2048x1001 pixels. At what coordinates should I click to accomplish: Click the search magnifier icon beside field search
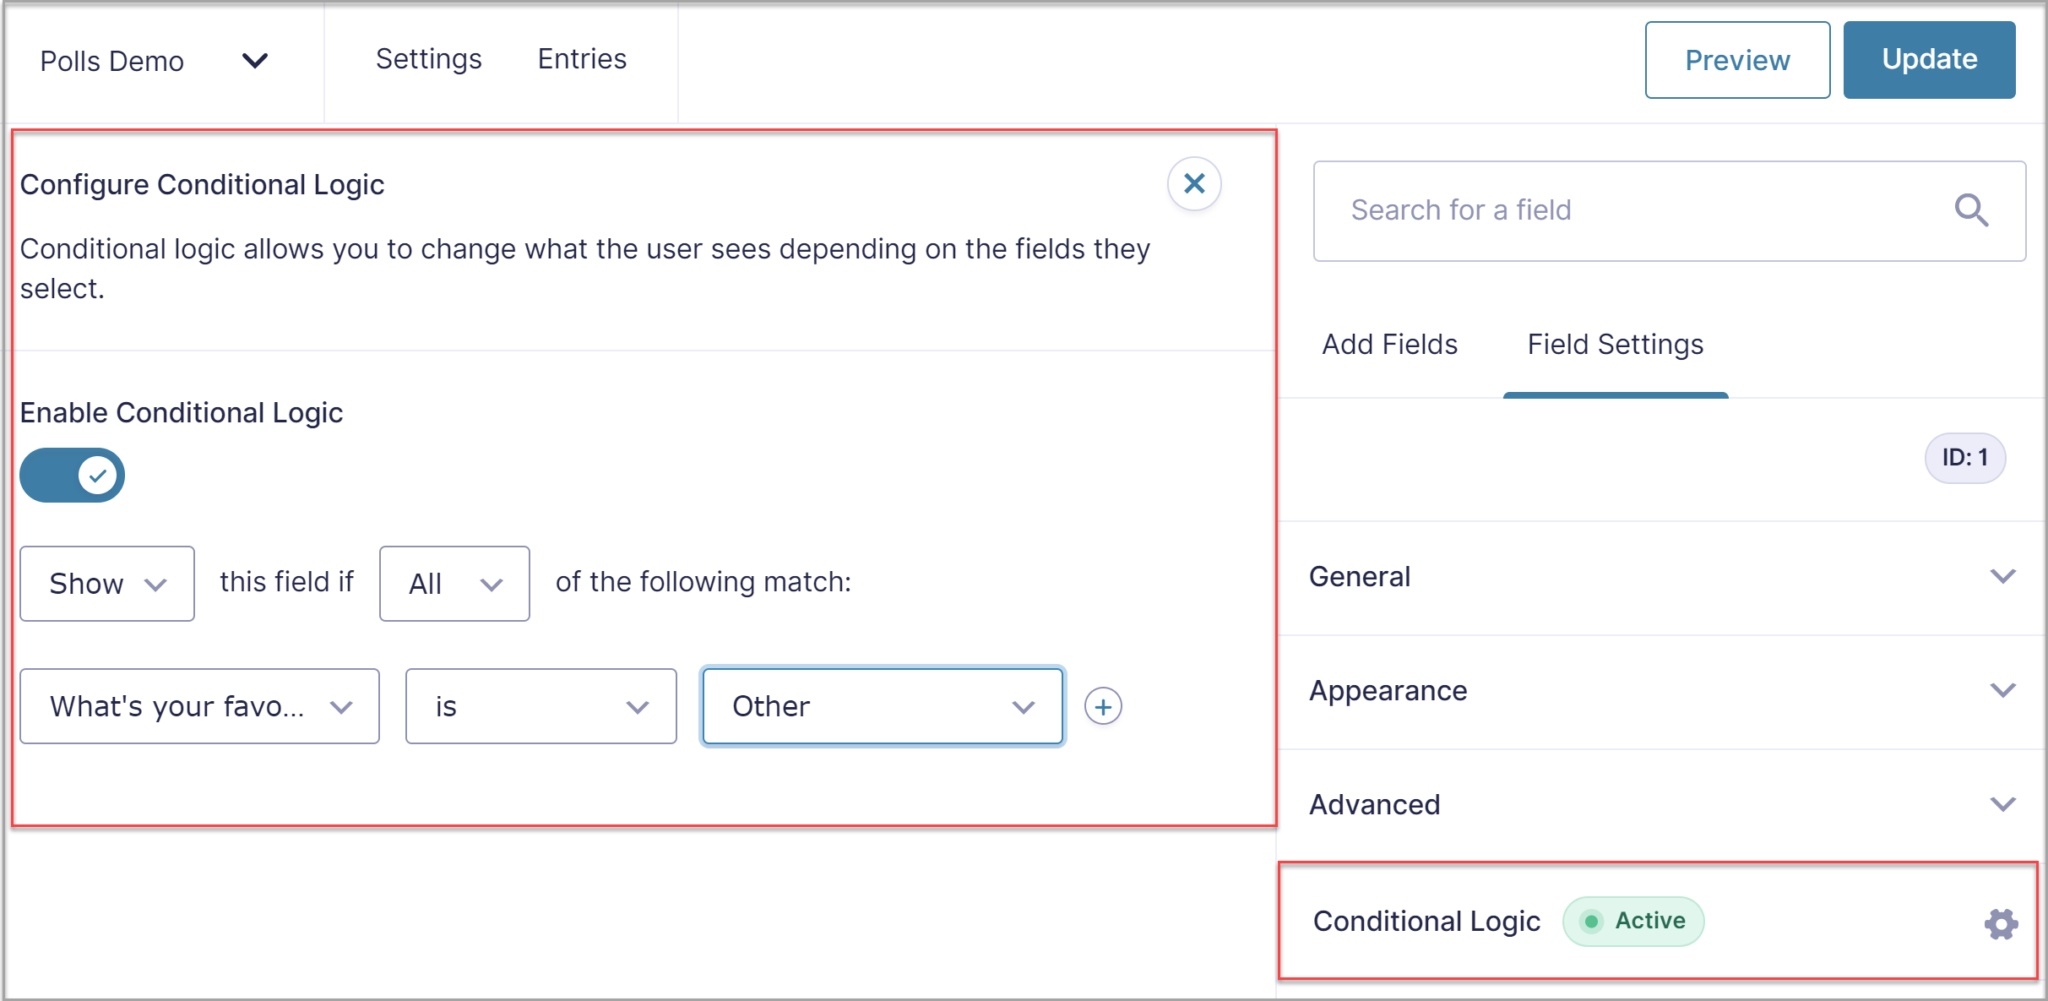(1971, 210)
